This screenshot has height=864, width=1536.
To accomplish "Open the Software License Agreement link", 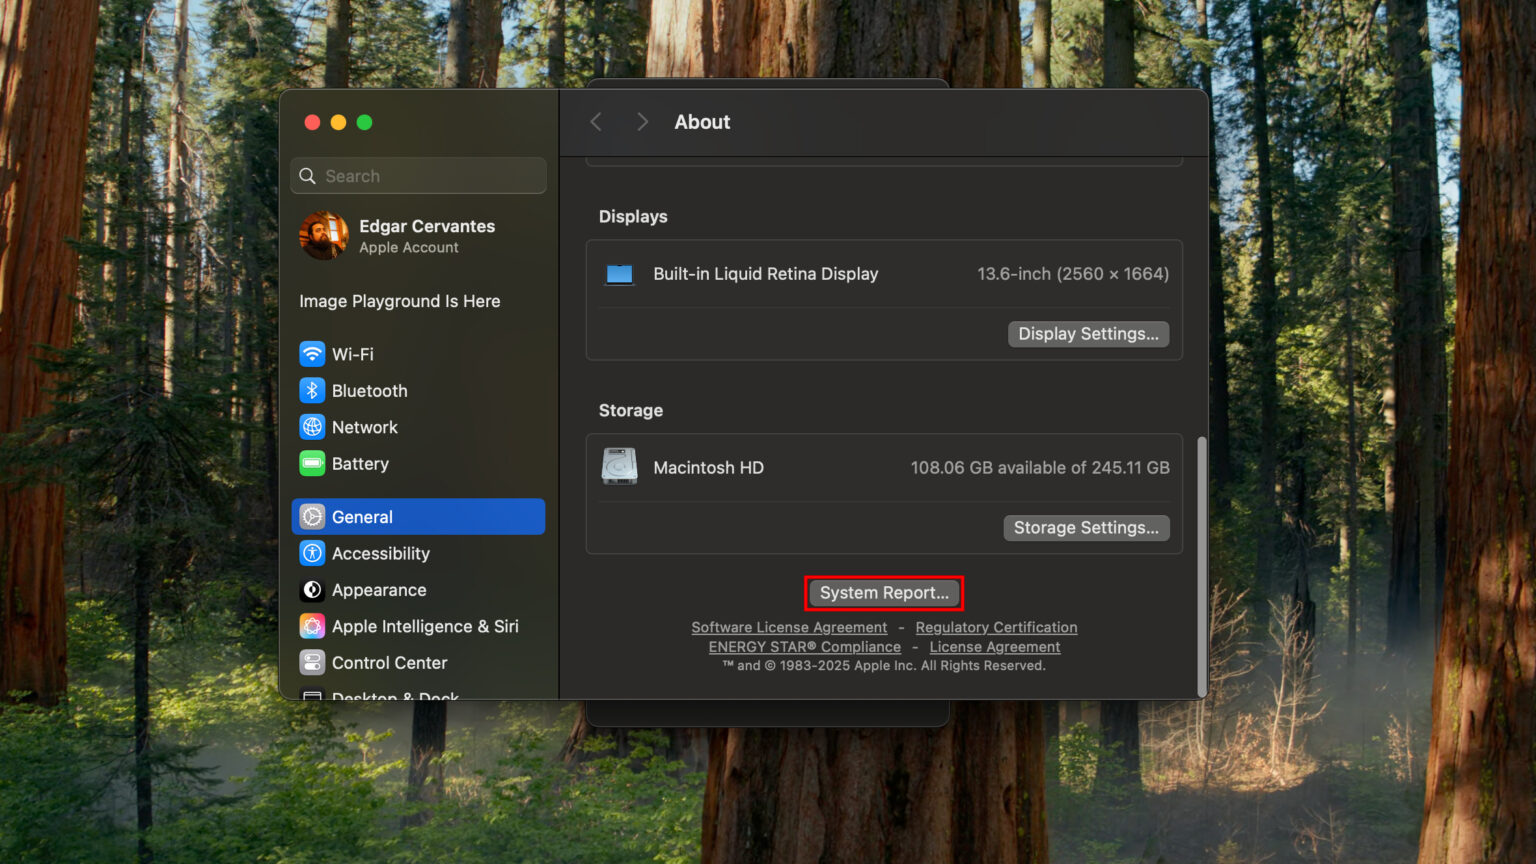I will [789, 627].
